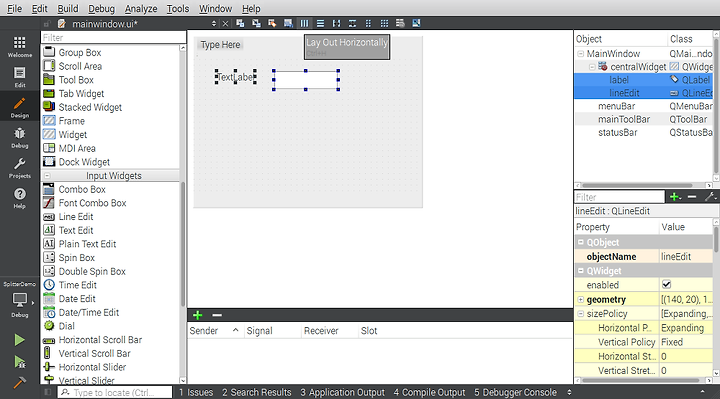Activate Edit Buddies mode in toolbar
This screenshot has width=720, height=399.
[x=272, y=23]
